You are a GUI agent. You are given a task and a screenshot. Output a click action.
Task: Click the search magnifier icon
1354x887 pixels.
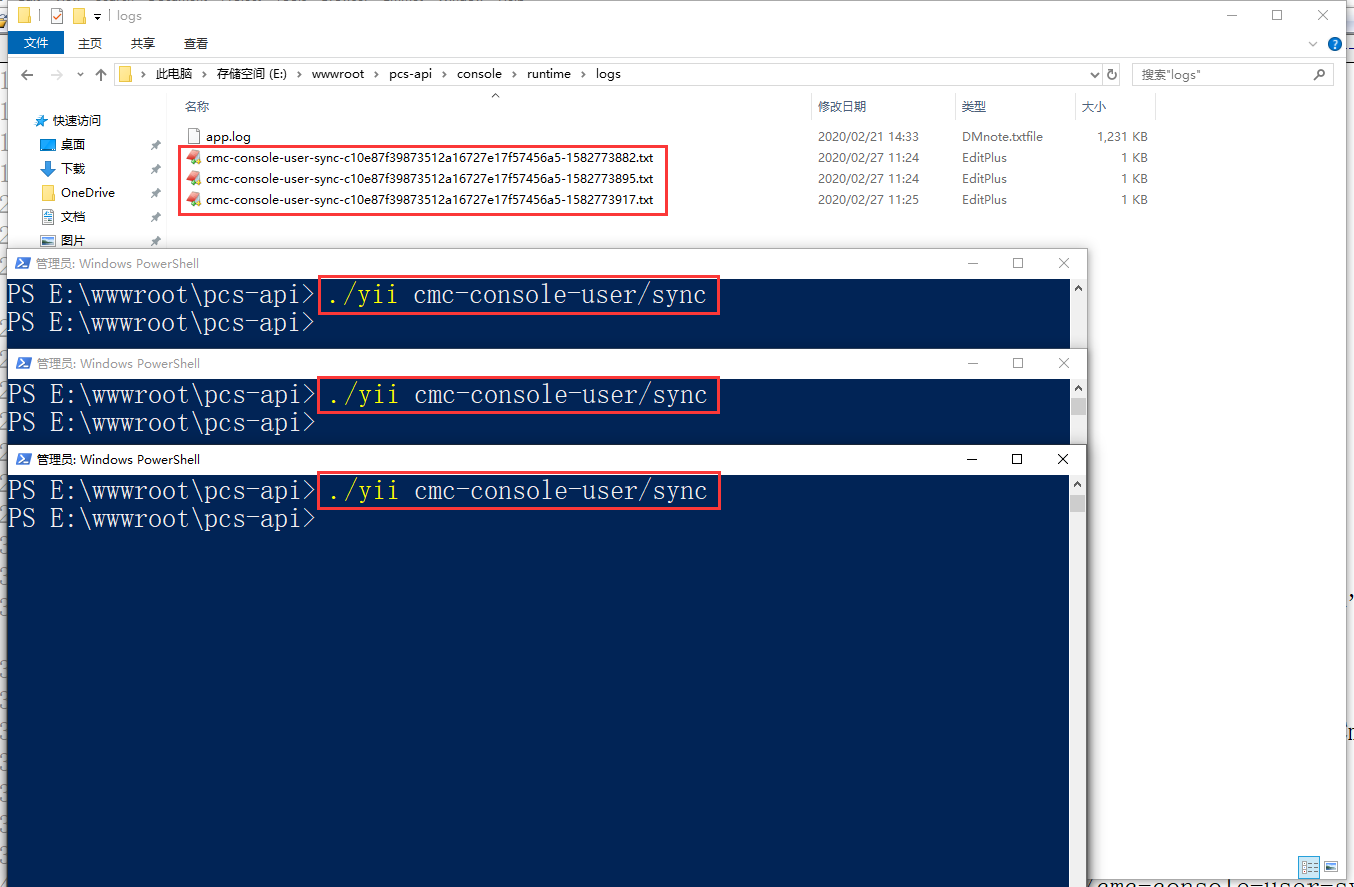click(1320, 74)
